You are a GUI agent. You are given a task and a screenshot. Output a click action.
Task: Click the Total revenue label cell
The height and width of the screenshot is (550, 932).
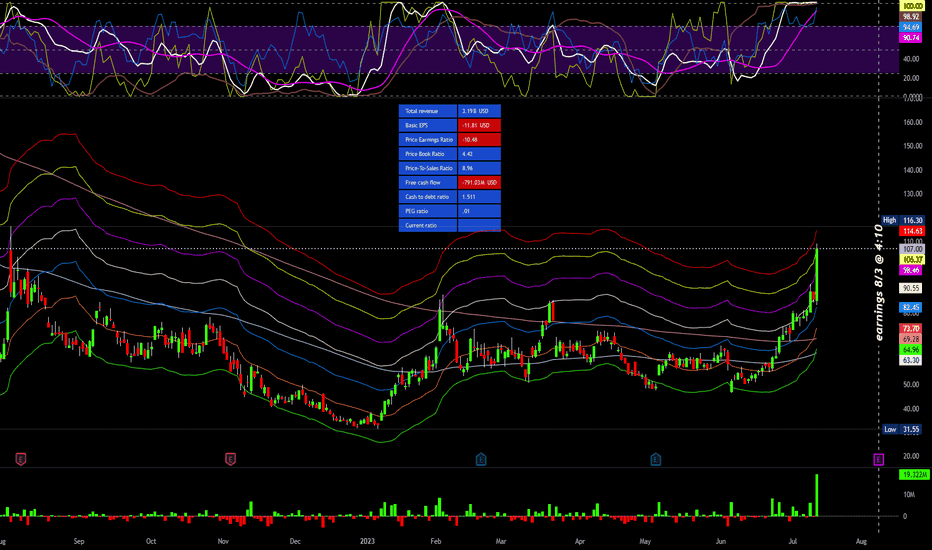pos(428,111)
